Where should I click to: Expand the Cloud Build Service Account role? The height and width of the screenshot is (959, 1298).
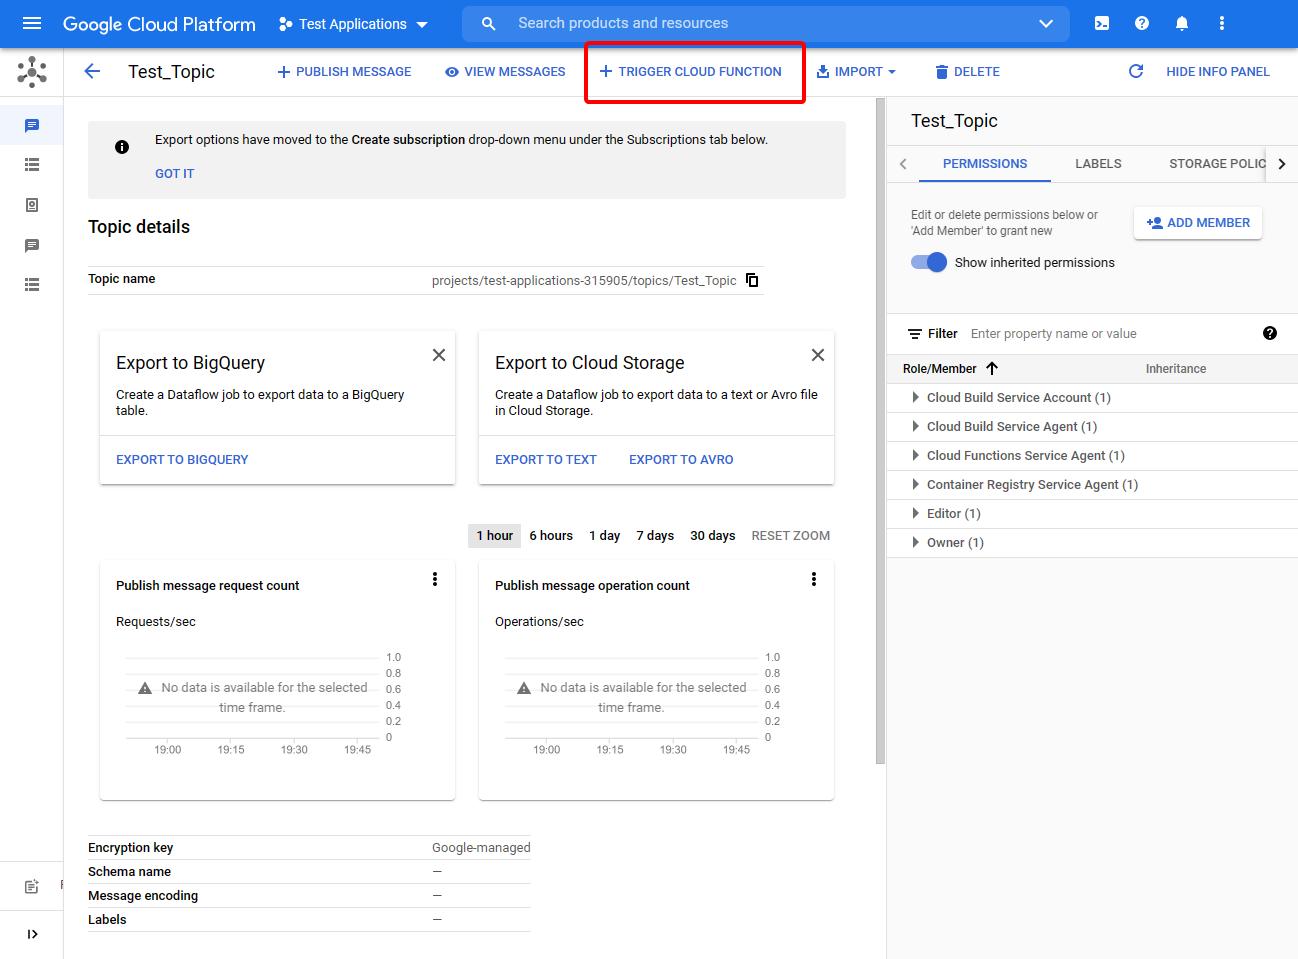915,397
